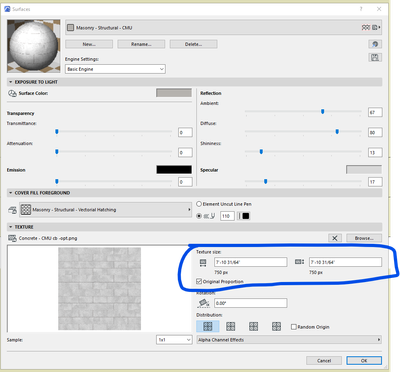400x372 pixels.
Task: Click the texture height input field
Action: coord(345,262)
